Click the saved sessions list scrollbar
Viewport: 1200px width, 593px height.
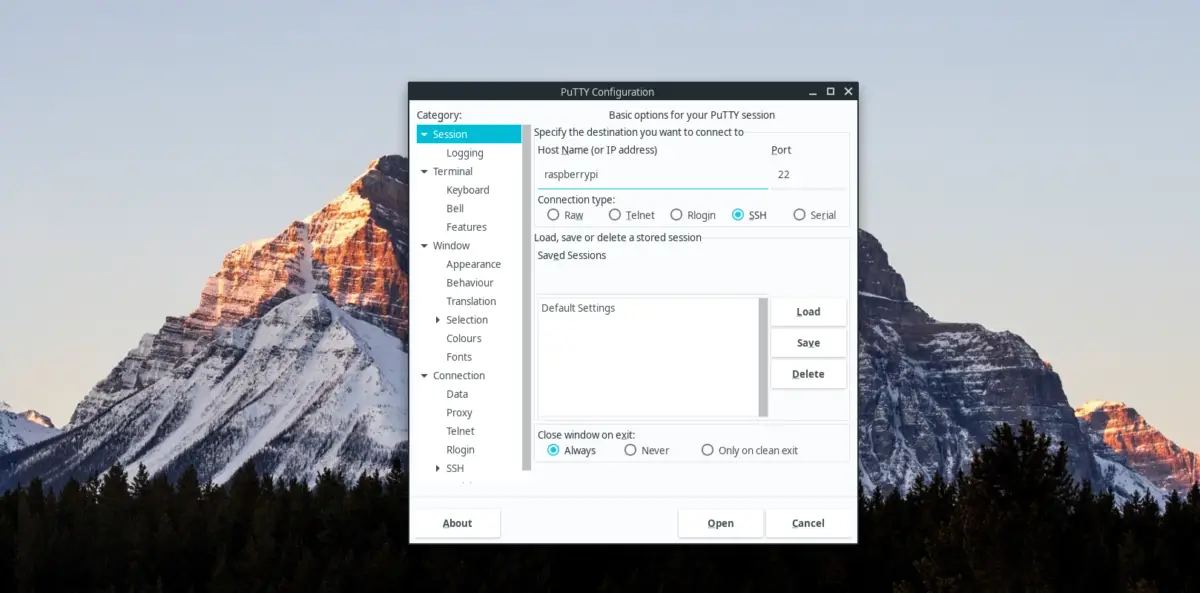tap(763, 357)
